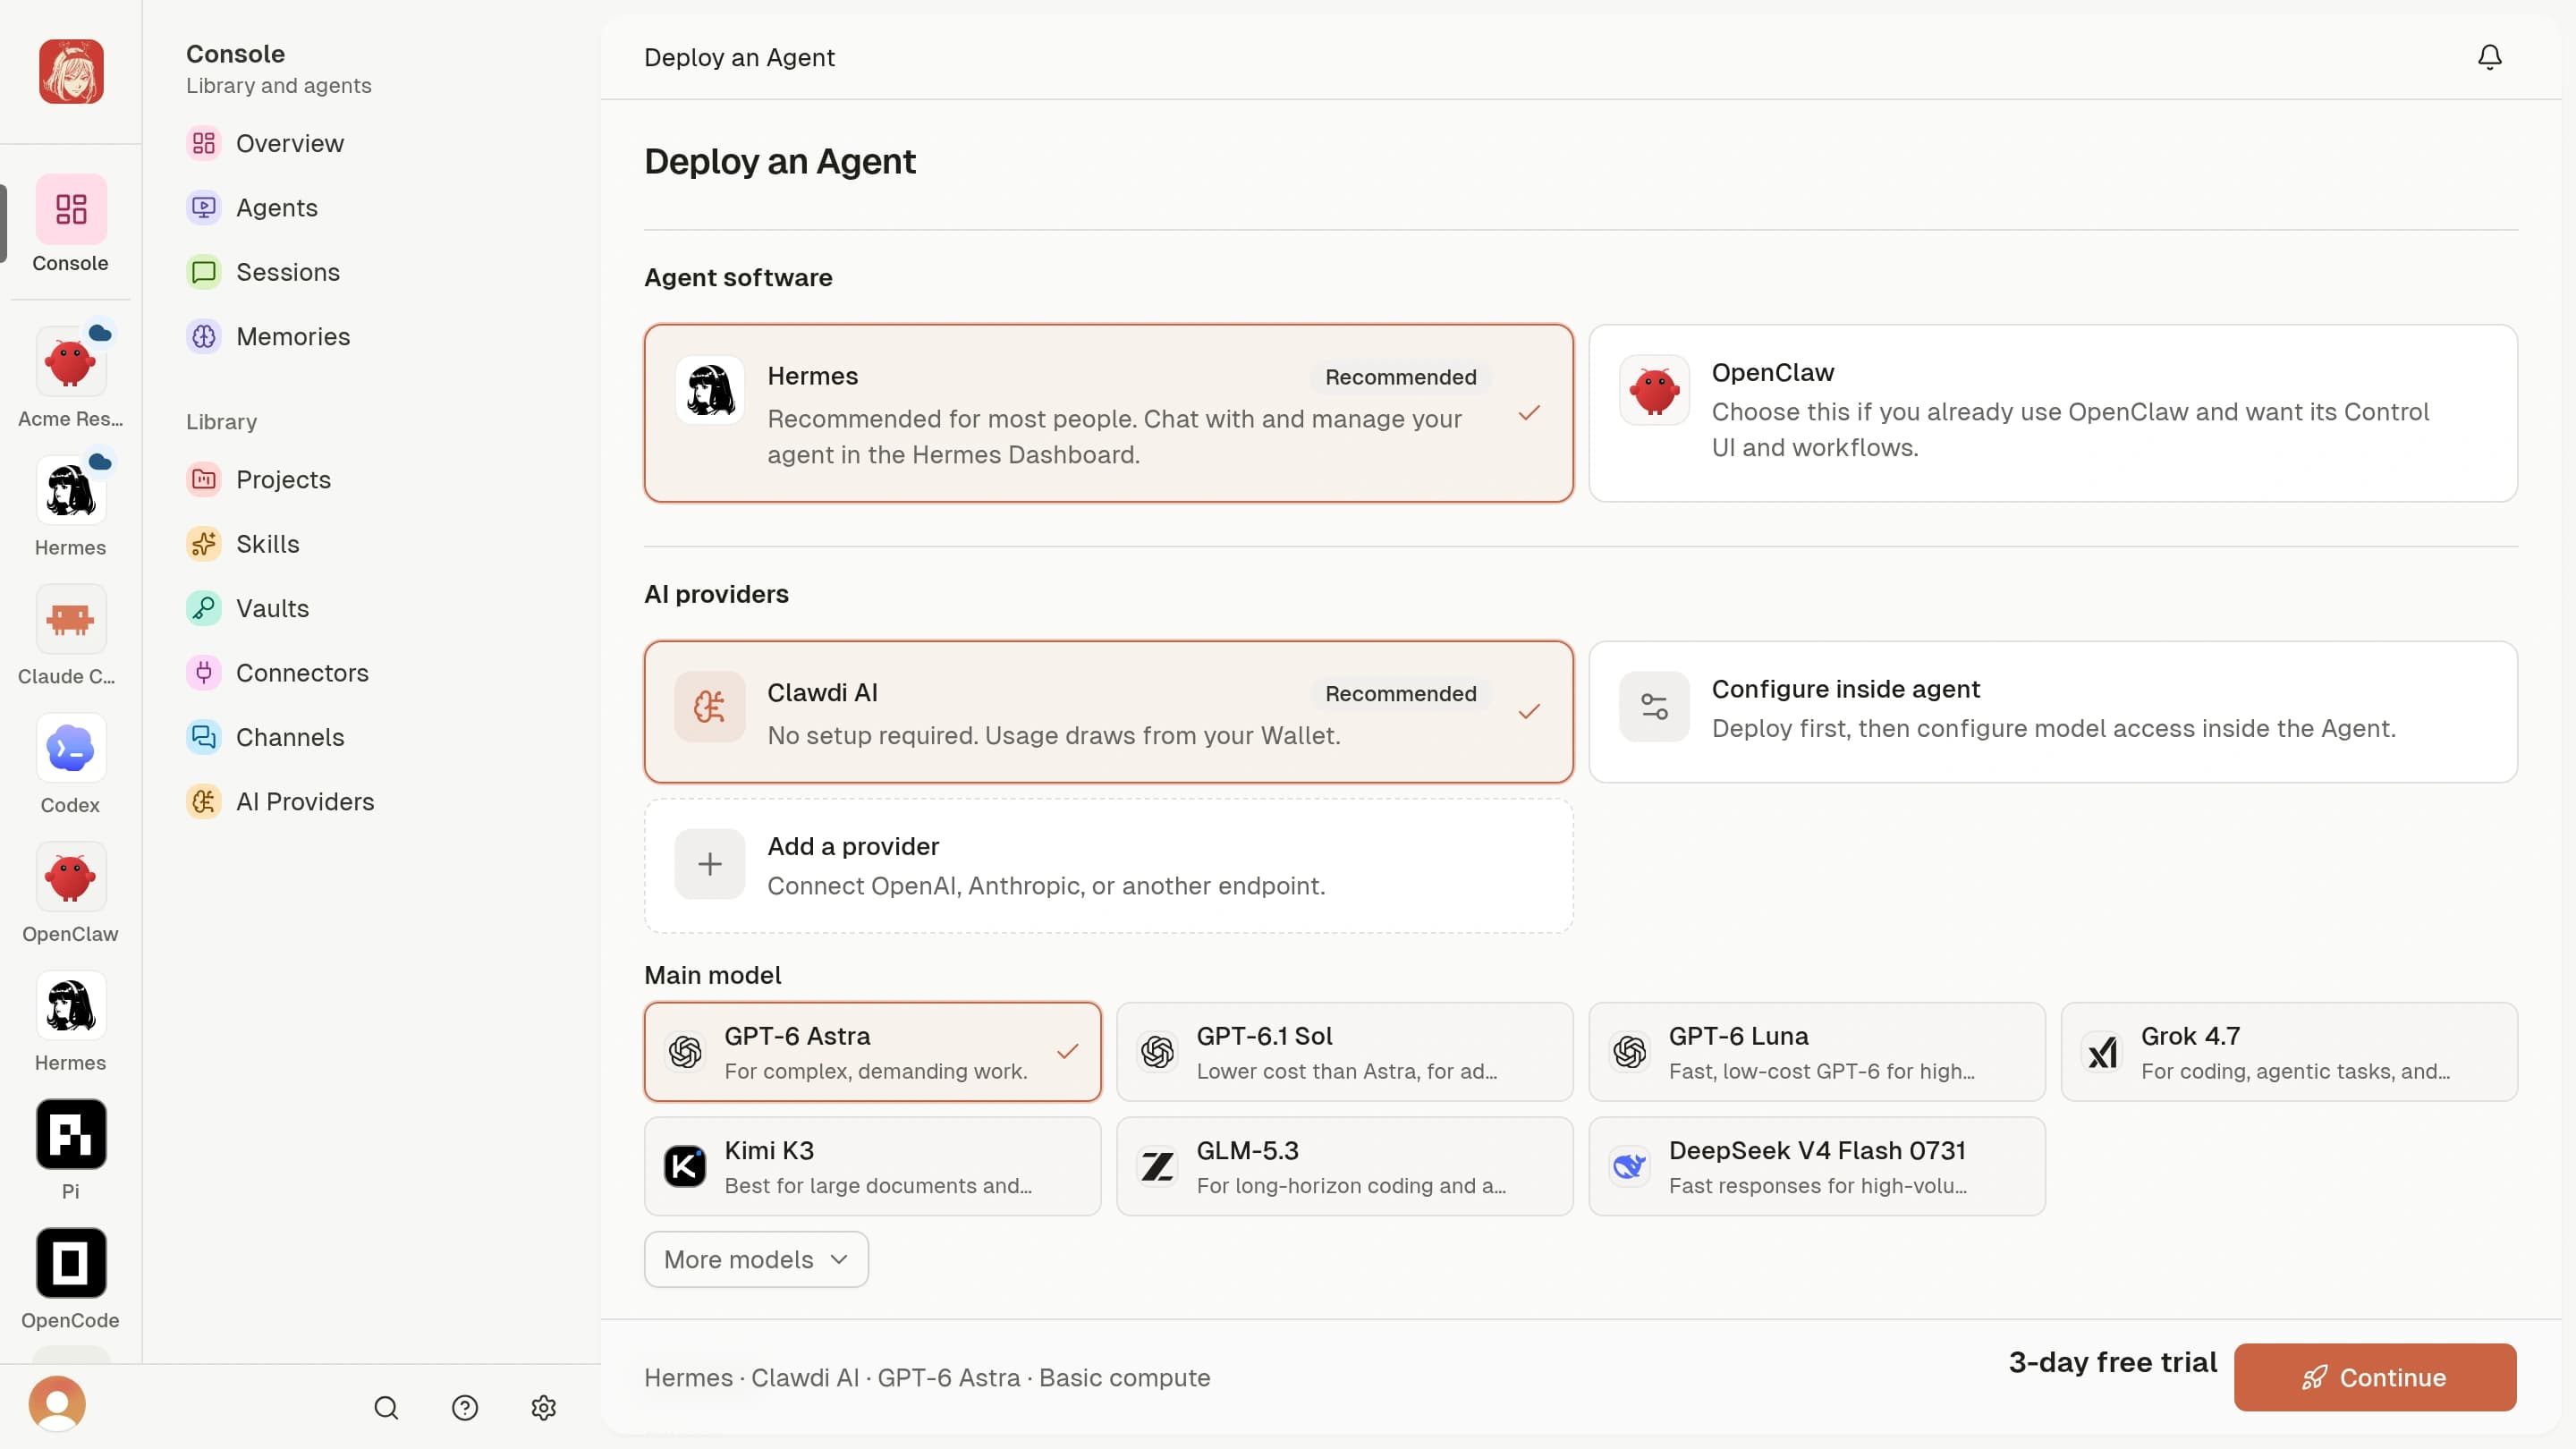Click the plus icon on Add a provider
The height and width of the screenshot is (1449, 2576).
tap(710, 864)
